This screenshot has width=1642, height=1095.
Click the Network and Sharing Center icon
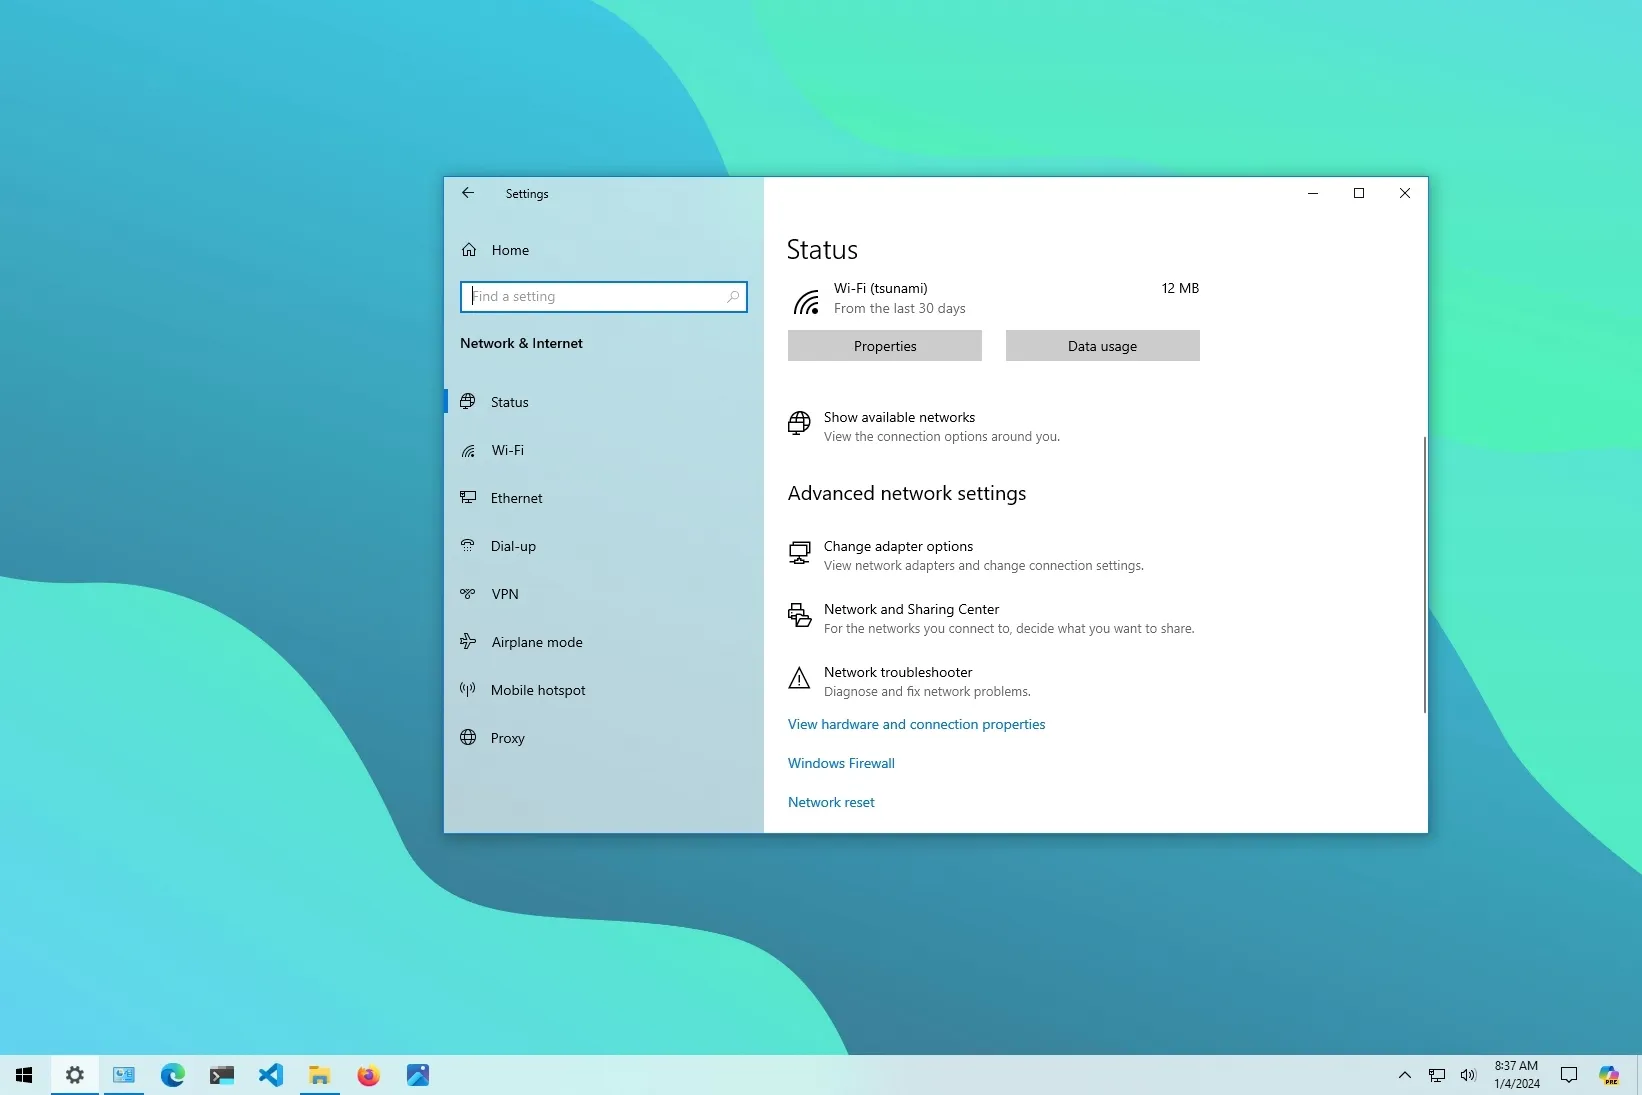click(x=799, y=615)
